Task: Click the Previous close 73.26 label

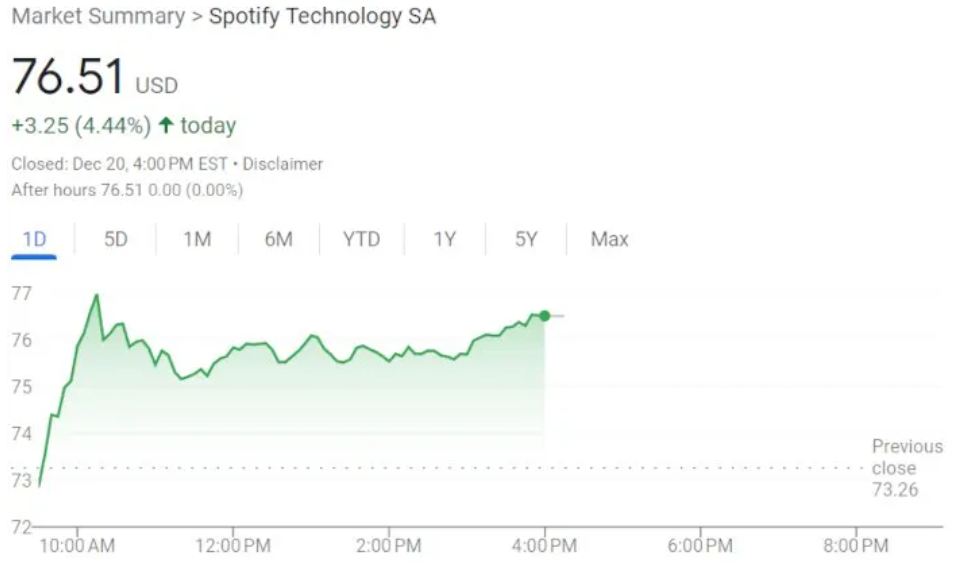Action: click(906, 468)
